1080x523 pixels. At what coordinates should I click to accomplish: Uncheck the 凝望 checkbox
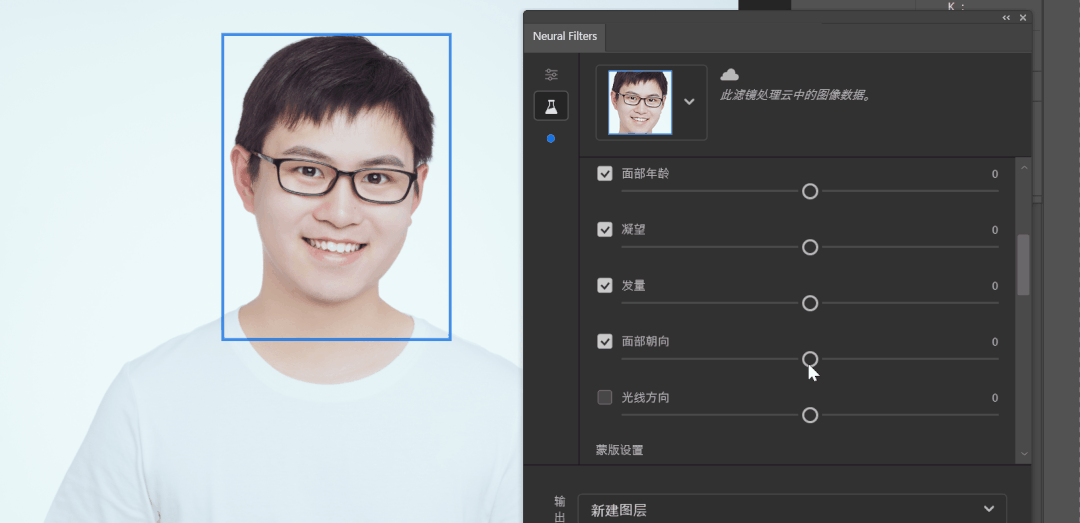605,229
